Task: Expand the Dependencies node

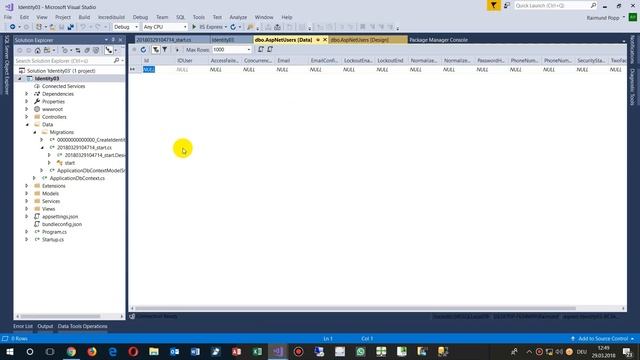Action: [27, 94]
